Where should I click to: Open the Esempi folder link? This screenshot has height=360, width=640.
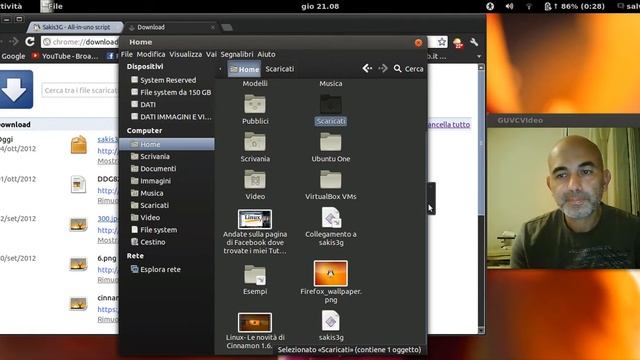tap(255, 275)
